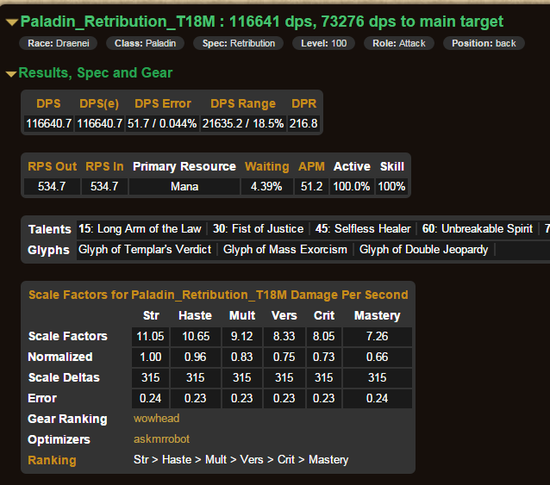The height and width of the screenshot is (485, 550).
Task: Click the Skill column header
Action: (392, 167)
